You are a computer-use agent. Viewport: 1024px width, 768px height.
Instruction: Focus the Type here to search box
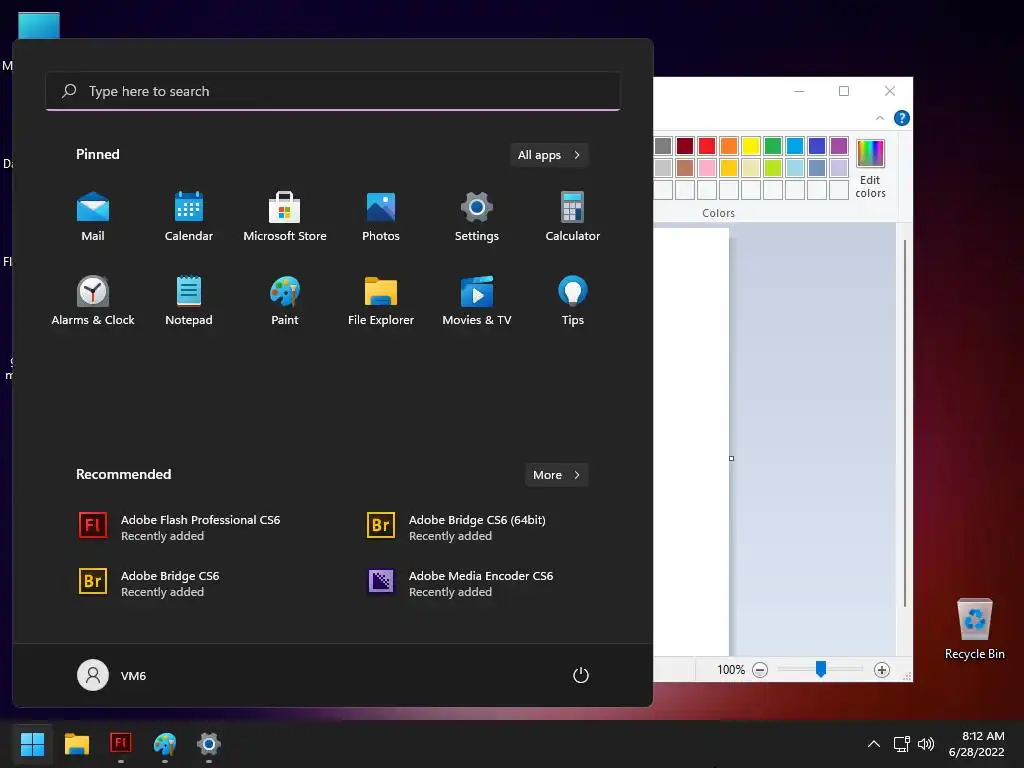point(333,91)
